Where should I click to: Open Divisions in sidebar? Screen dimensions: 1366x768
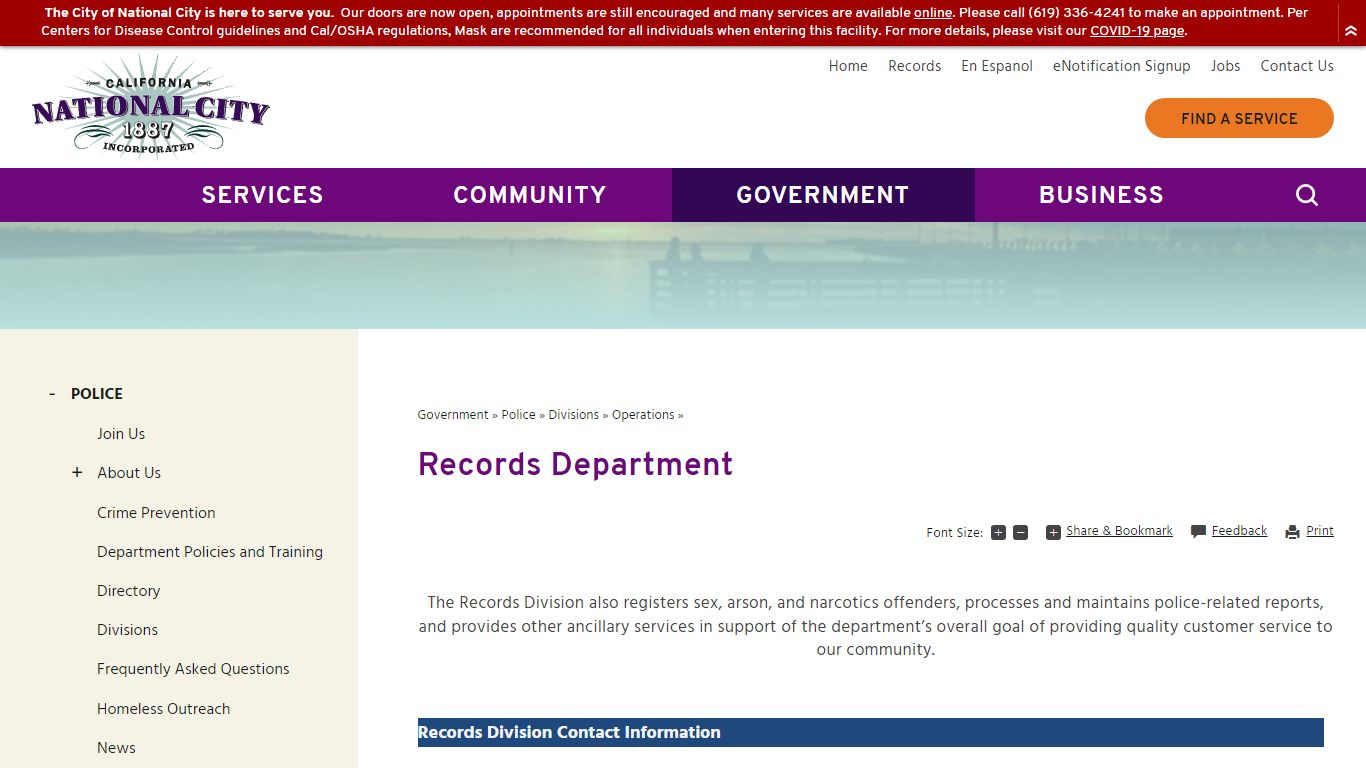(127, 630)
